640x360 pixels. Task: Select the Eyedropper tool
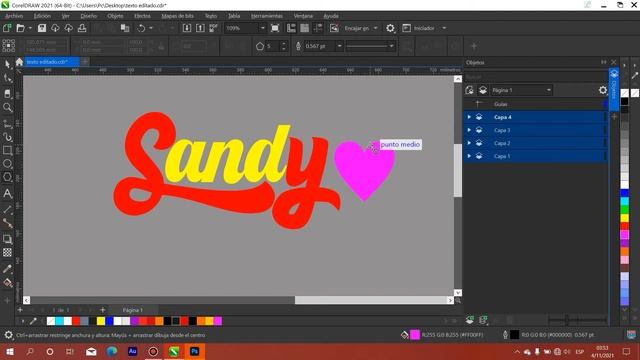(7, 269)
